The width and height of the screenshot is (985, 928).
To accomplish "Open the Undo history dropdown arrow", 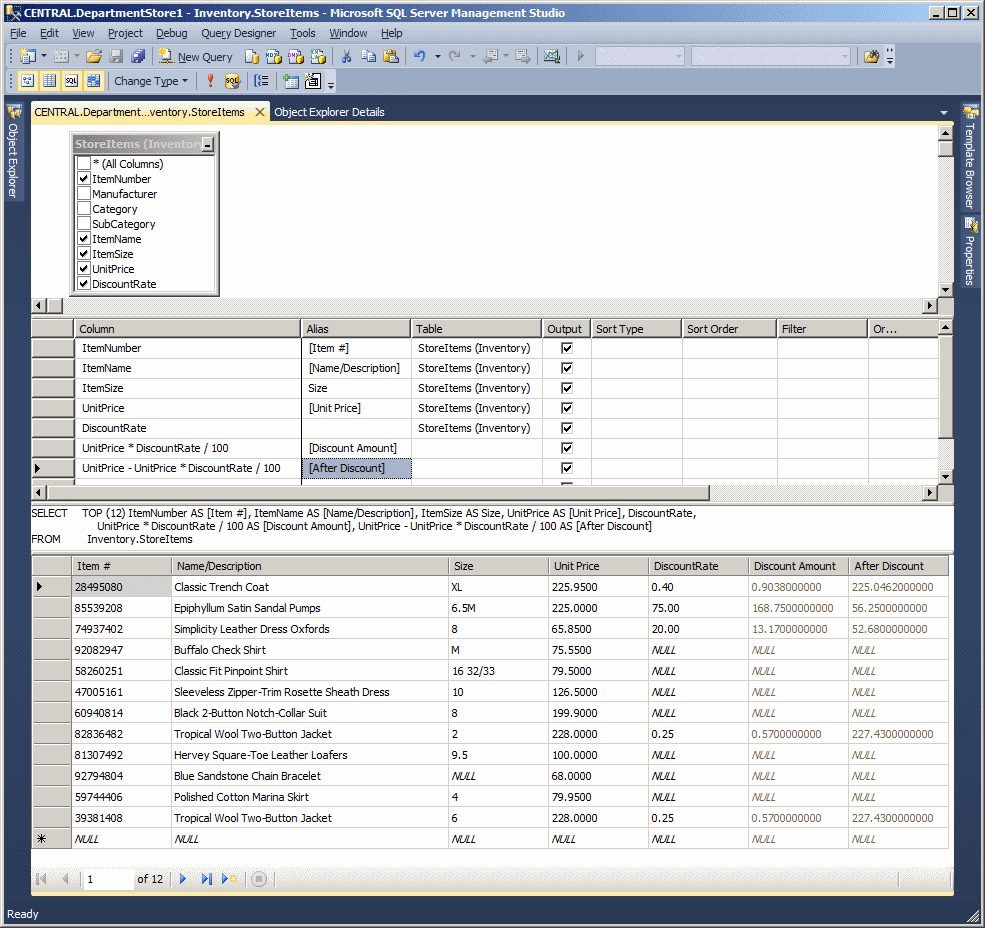I will 438,57.
